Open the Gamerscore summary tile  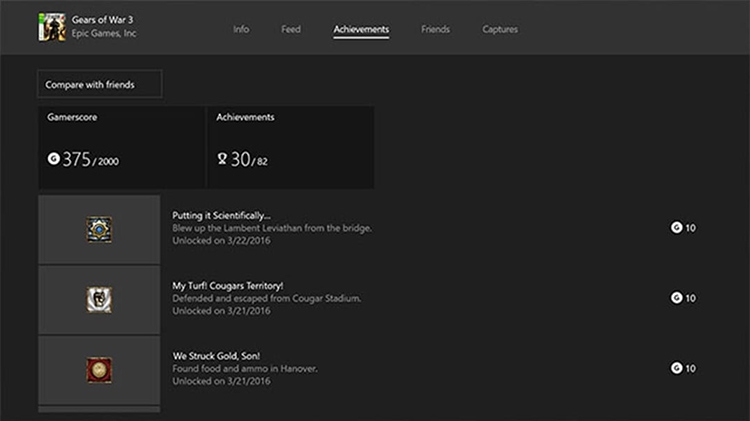[x=121, y=147]
